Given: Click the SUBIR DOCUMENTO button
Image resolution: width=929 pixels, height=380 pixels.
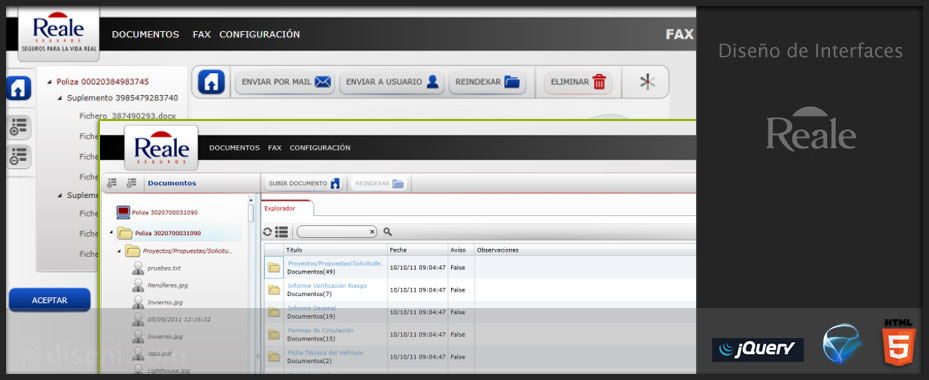Looking at the screenshot, I should click(x=304, y=184).
